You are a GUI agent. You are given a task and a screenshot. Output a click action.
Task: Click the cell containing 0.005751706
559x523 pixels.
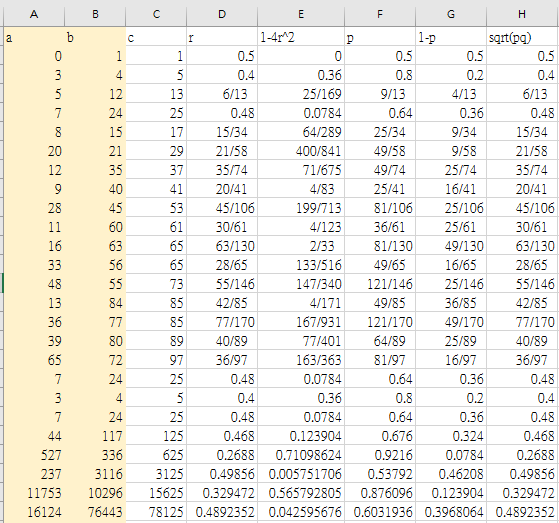301,474
